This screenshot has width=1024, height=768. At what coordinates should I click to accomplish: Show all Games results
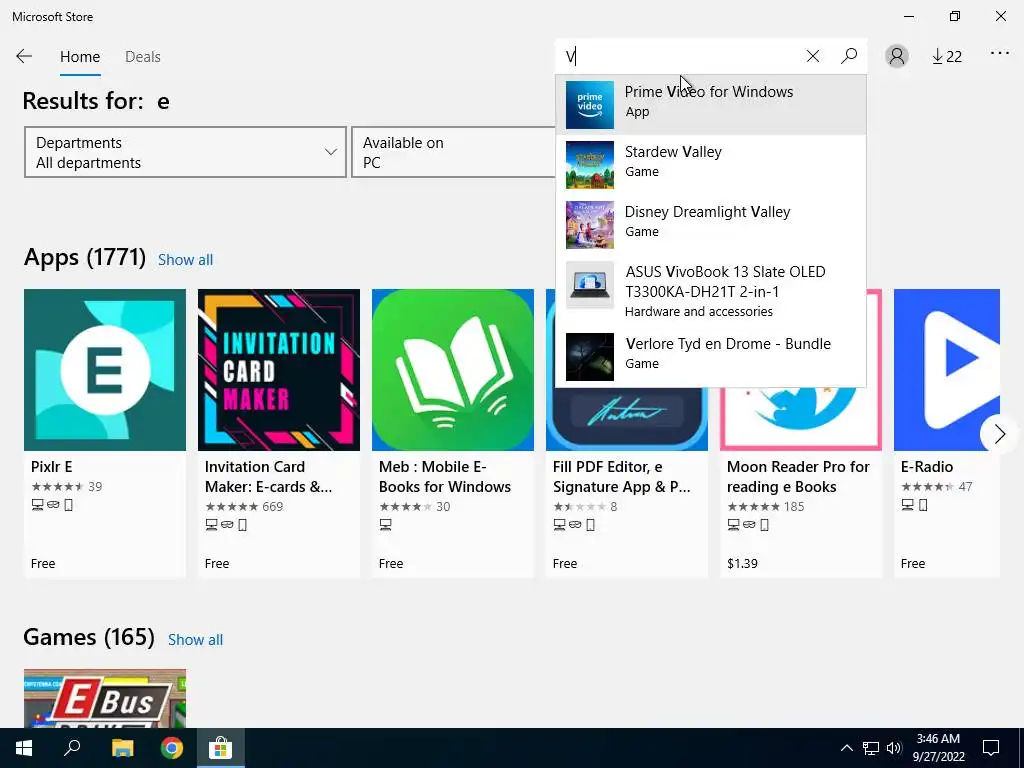pos(195,639)
